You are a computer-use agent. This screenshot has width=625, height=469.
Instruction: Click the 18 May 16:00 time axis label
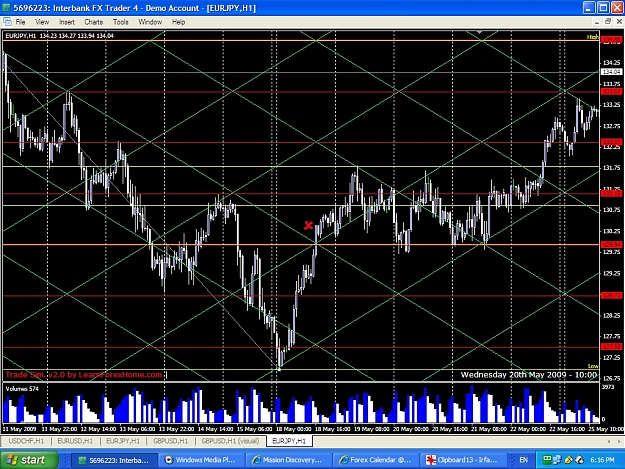[x=332, y=429]
